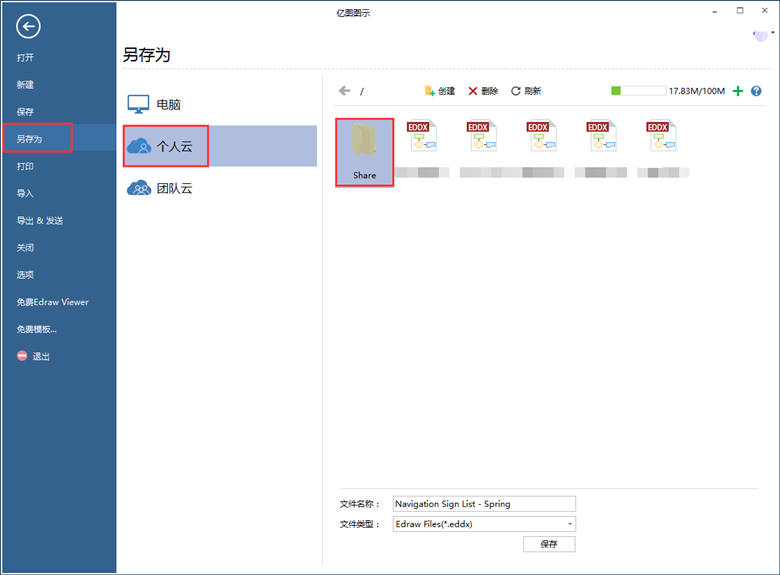The image size is (780, 575).
Task: Click 退出 exit menu item
Action: click(x=40, y=356)
